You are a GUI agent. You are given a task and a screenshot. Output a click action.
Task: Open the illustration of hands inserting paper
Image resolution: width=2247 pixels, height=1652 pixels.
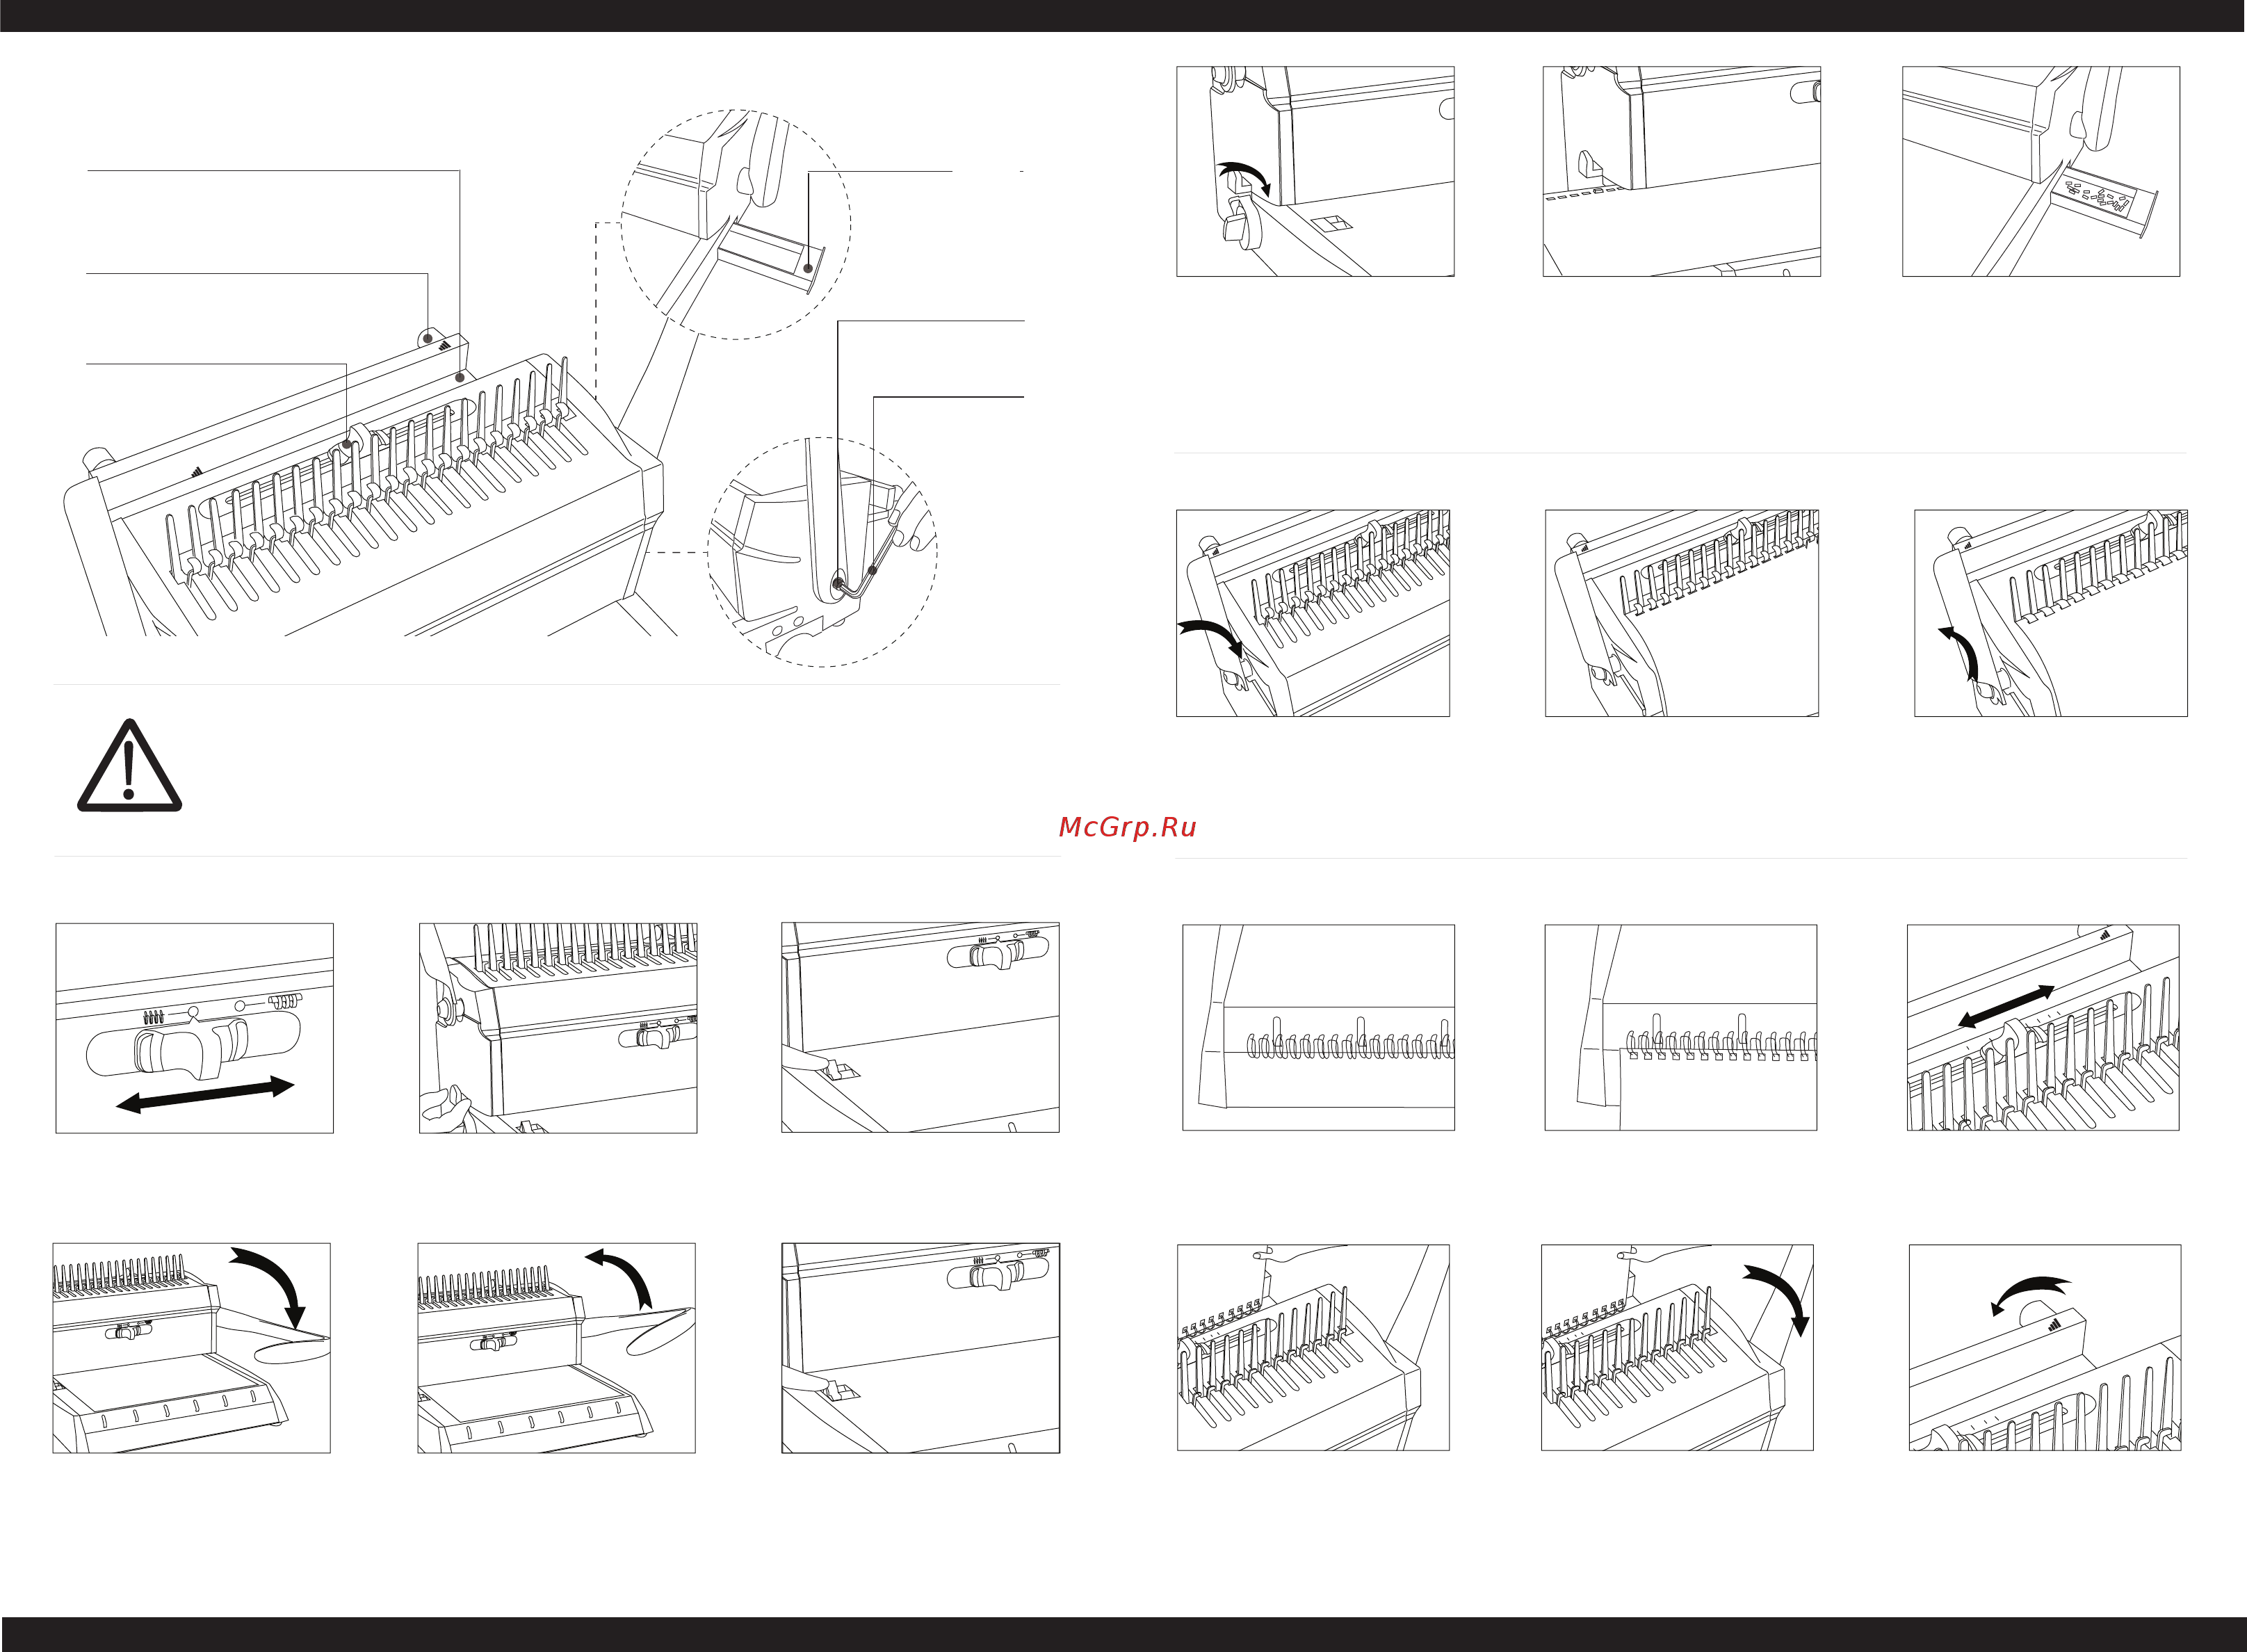[558, 1028]
